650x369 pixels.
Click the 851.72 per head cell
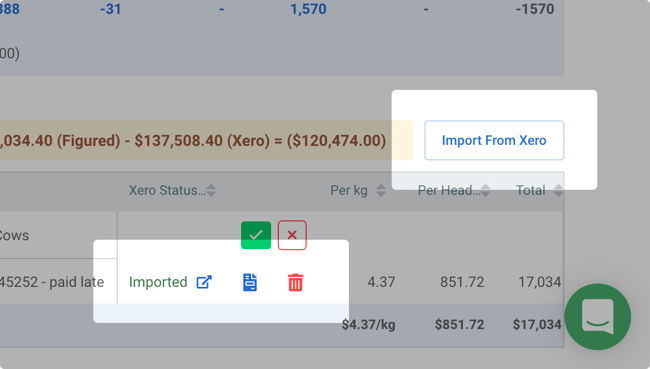click(462, 282)
